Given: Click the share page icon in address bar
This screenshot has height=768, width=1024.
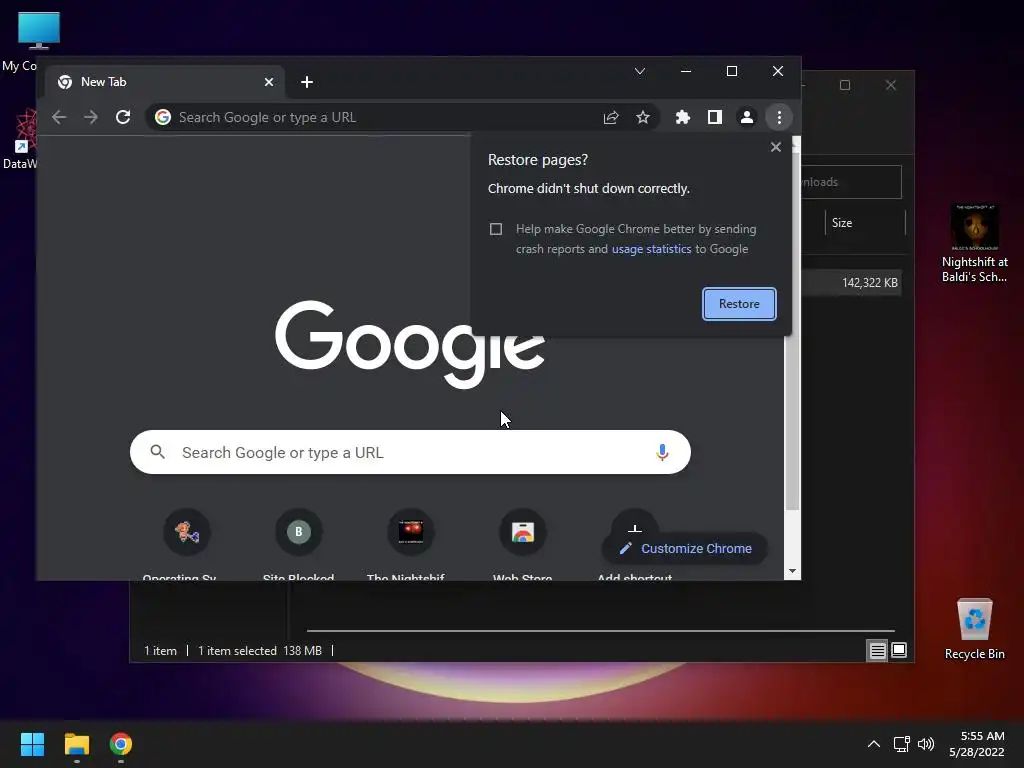Looking at the screenshot, I should tap(611, 117).
